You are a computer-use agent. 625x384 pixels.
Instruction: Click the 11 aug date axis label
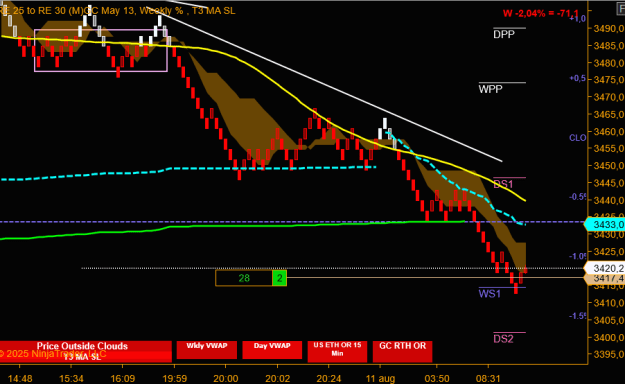(x=380, y=378)
